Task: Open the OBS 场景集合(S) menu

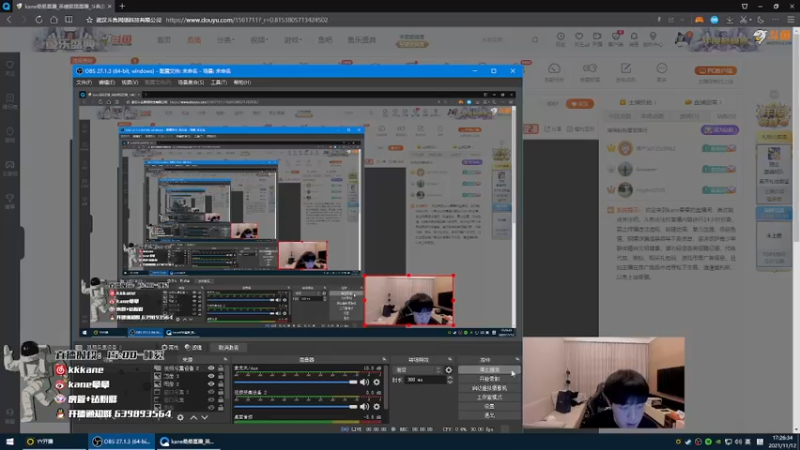Action: tap(190, 82)
